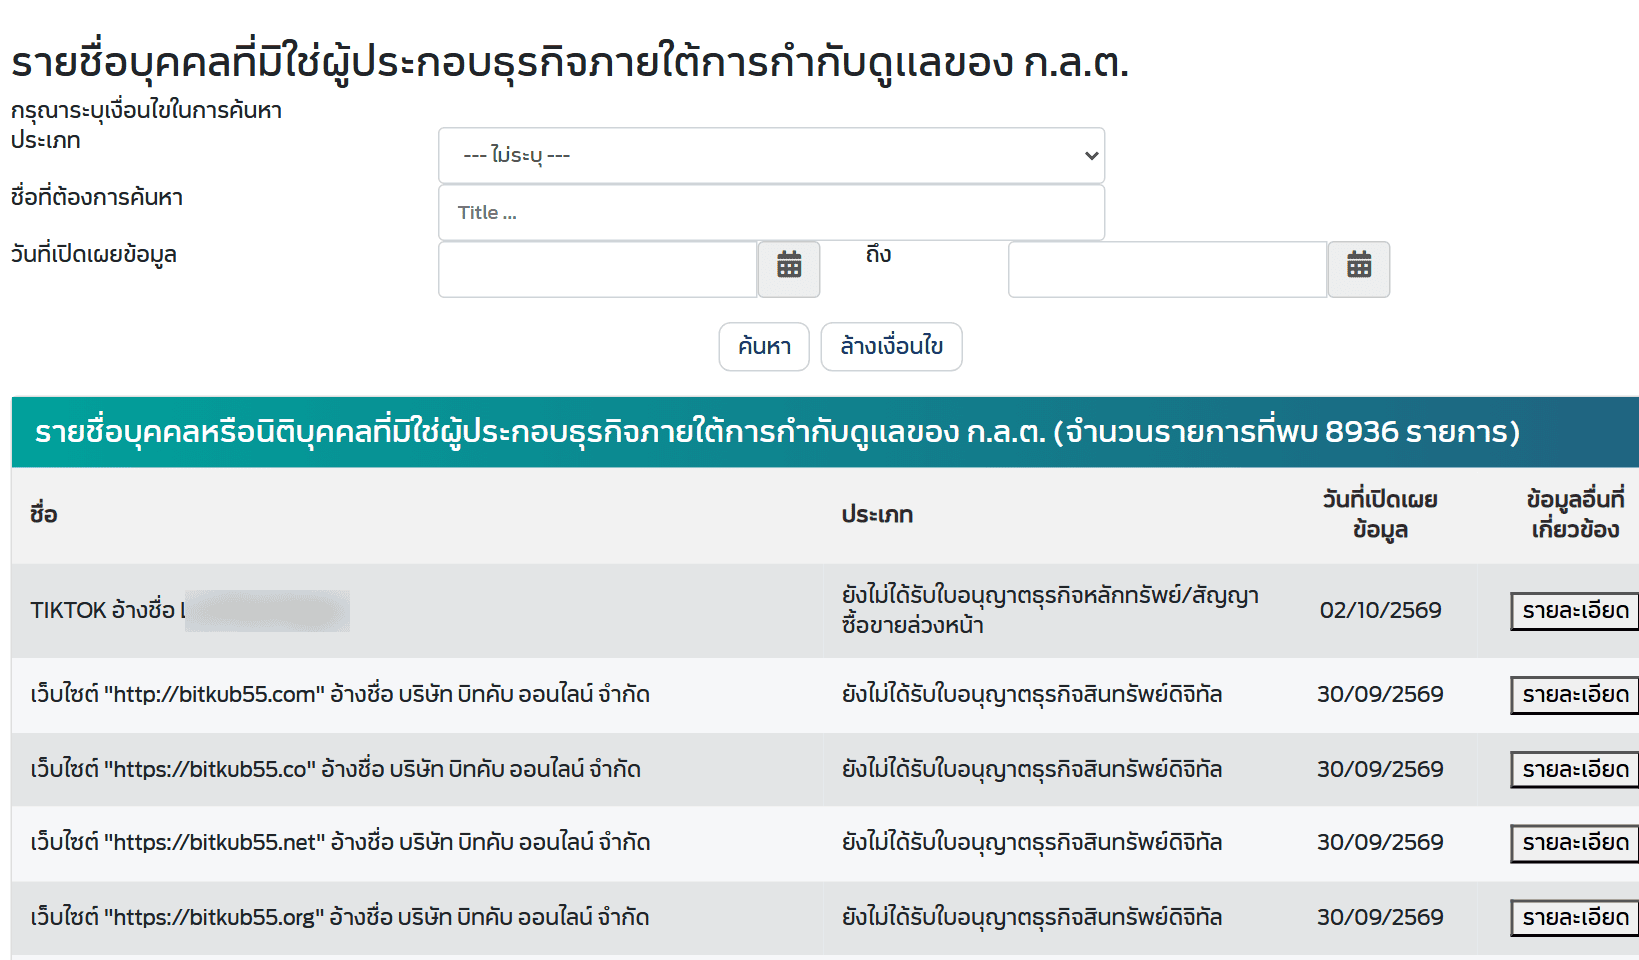Viewport: 1639px width, 960px height.
Task: Open the start date calendar picker
Action: point(789,269)
